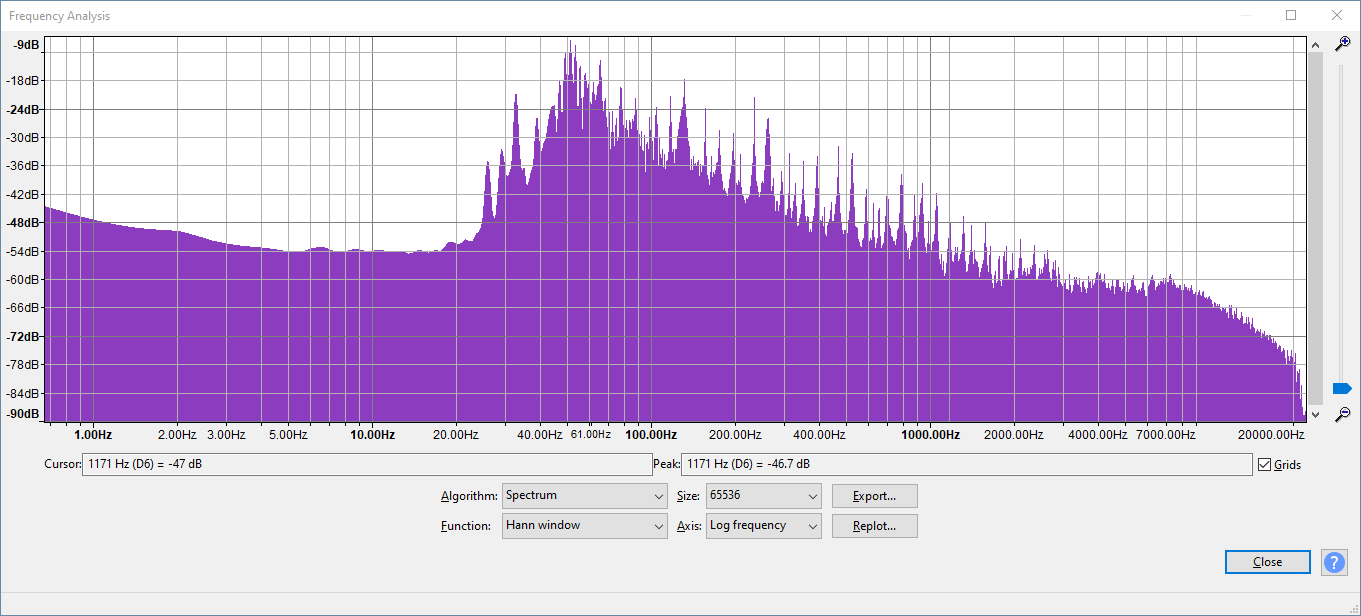Maximize the Frequency Analysis window
1361x616 pixels.
click(x=1291, y=15)
